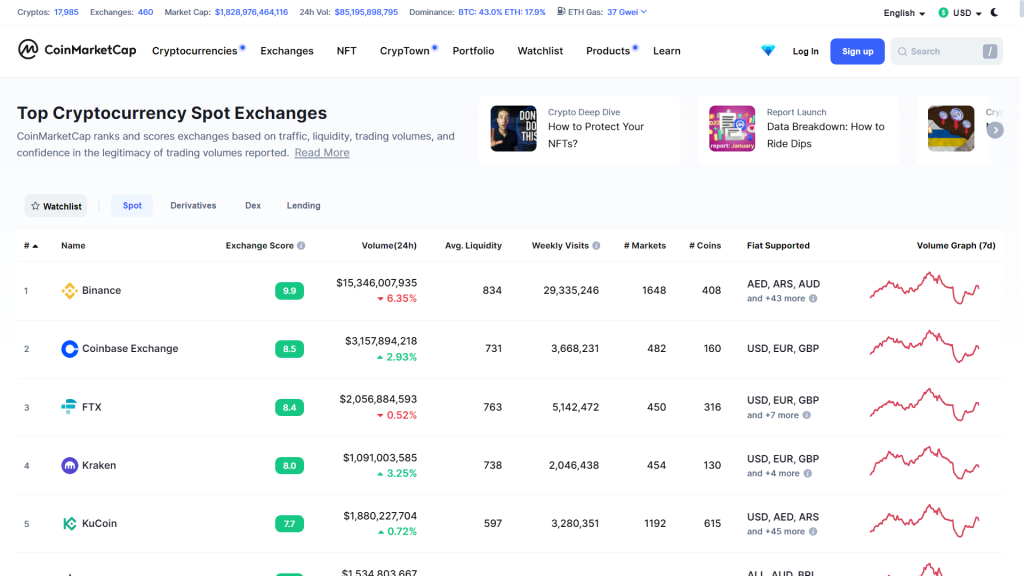
Task: Click info icon beside KuCoin +45 more
Action: (813, 532)
